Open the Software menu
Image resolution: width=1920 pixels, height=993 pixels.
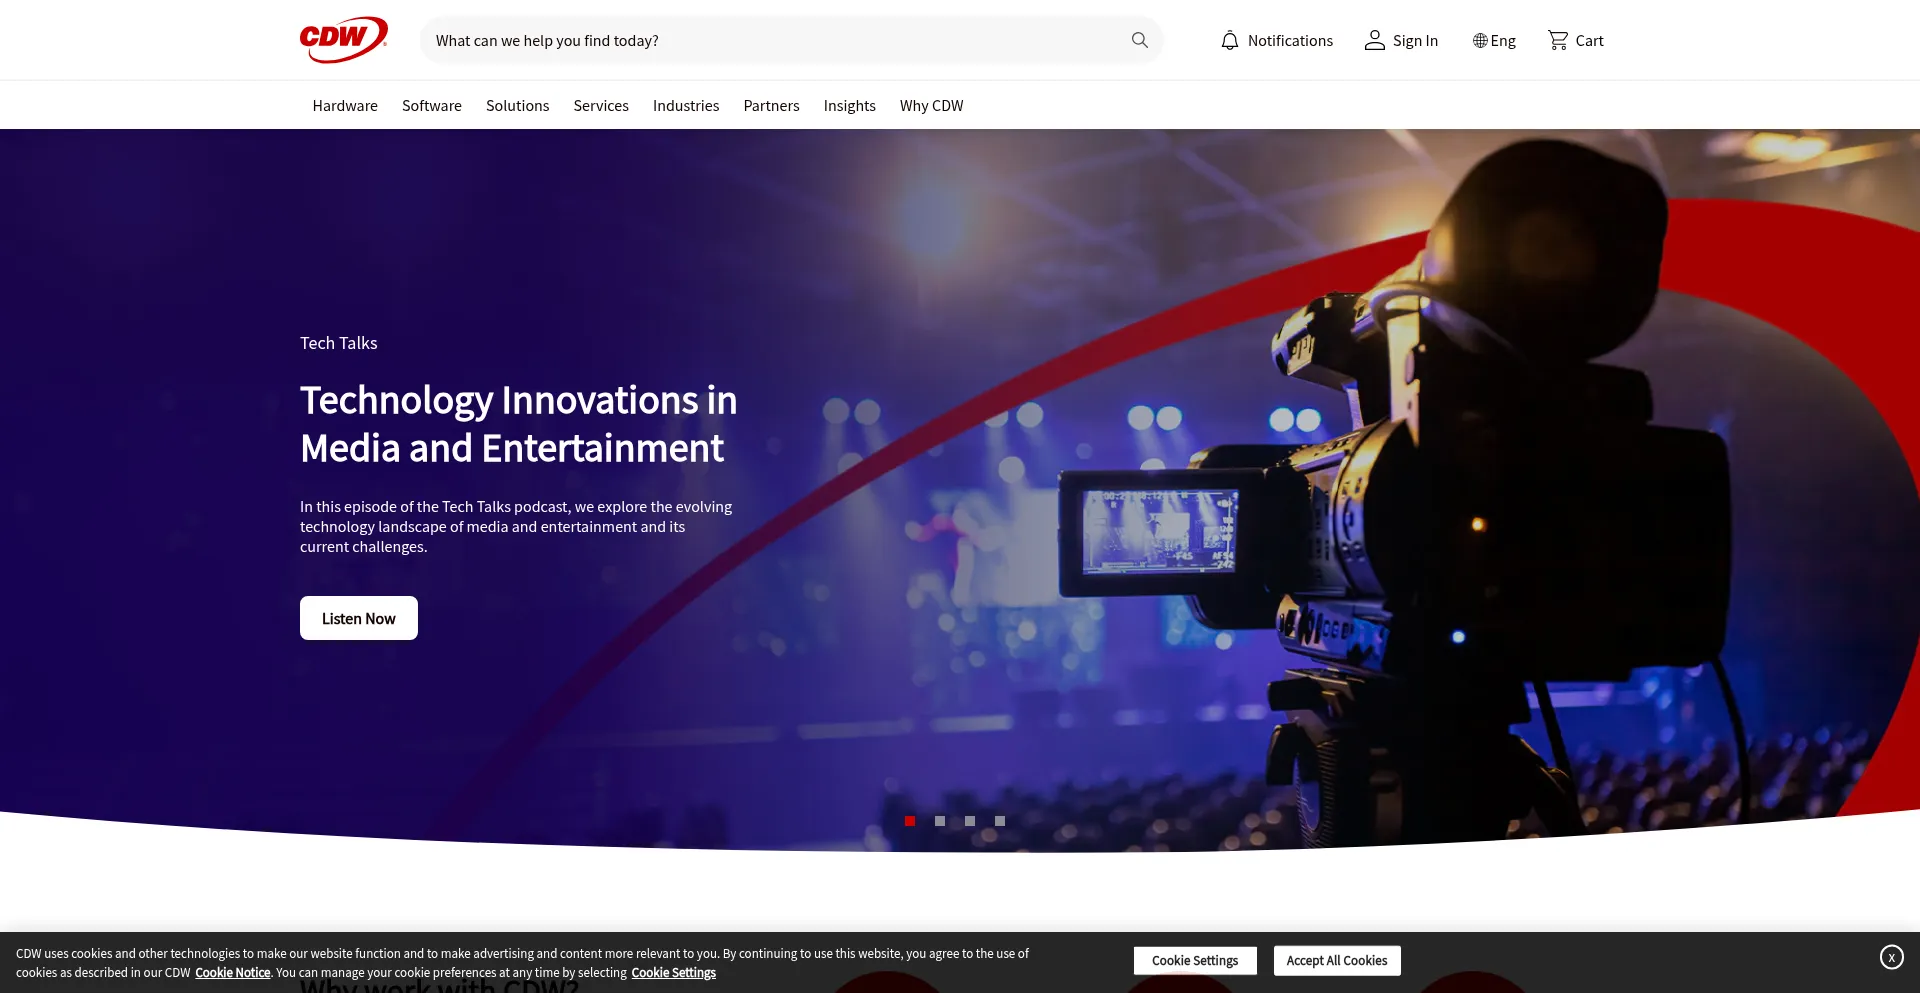[432, 105]
